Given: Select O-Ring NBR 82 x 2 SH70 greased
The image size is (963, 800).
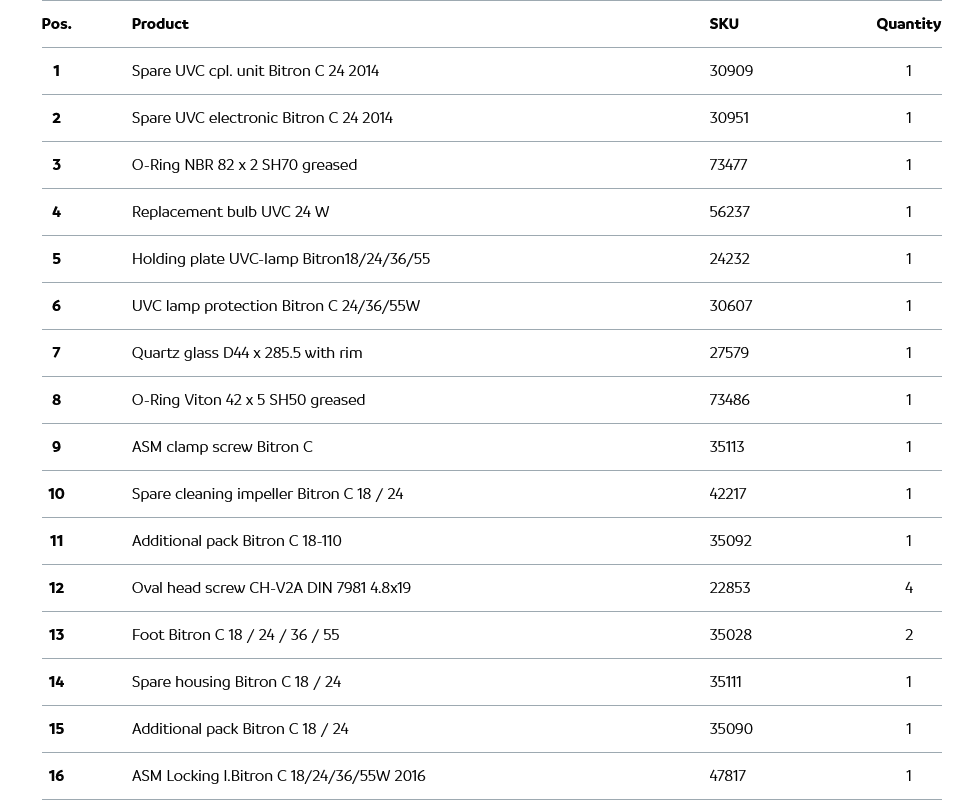Looking at the screenshot, I should click(x=244, y=165).
